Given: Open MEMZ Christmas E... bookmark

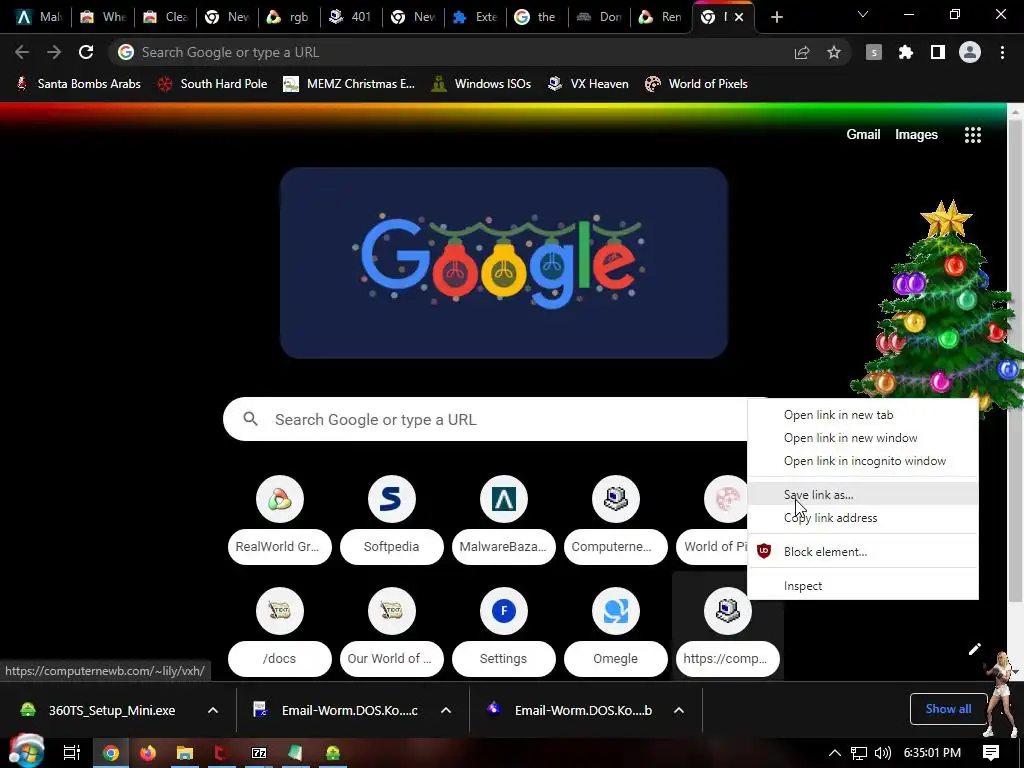Looking at the screenshot, I should [349, 84].
